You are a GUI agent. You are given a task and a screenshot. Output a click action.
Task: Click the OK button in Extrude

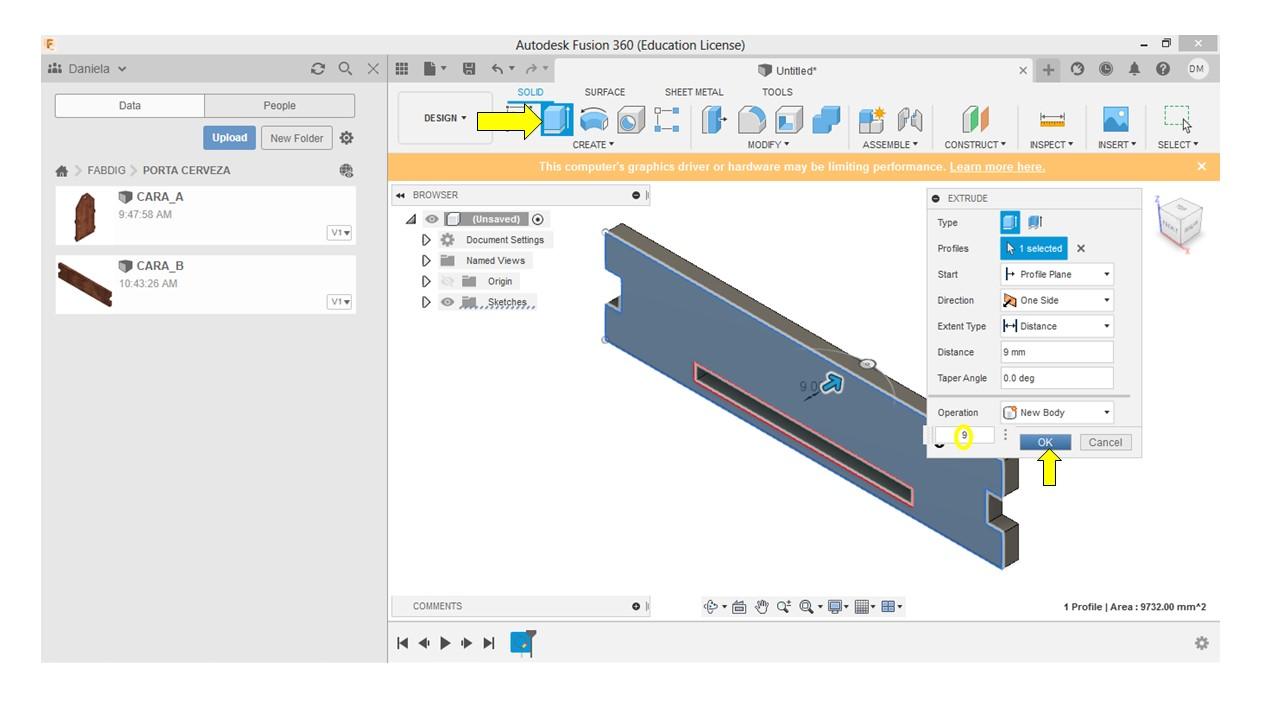(1045, 442)
